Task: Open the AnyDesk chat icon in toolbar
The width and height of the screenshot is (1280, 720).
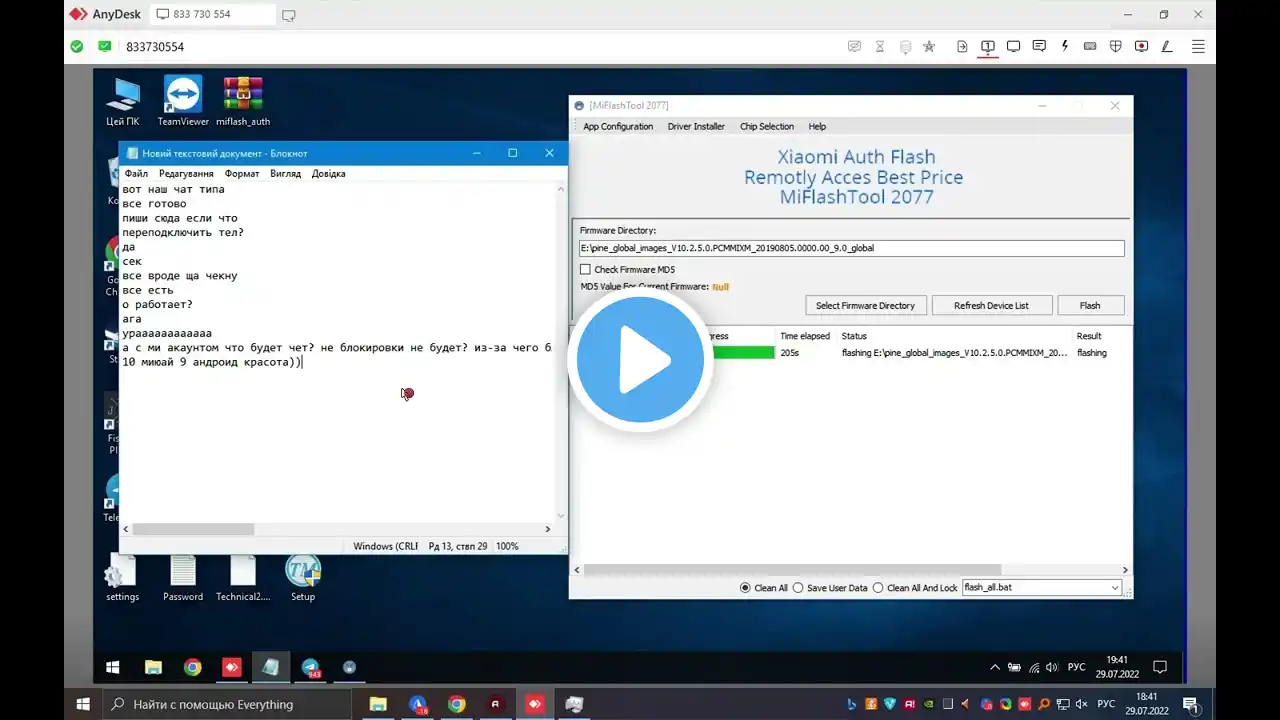Action: [1039, 46]
